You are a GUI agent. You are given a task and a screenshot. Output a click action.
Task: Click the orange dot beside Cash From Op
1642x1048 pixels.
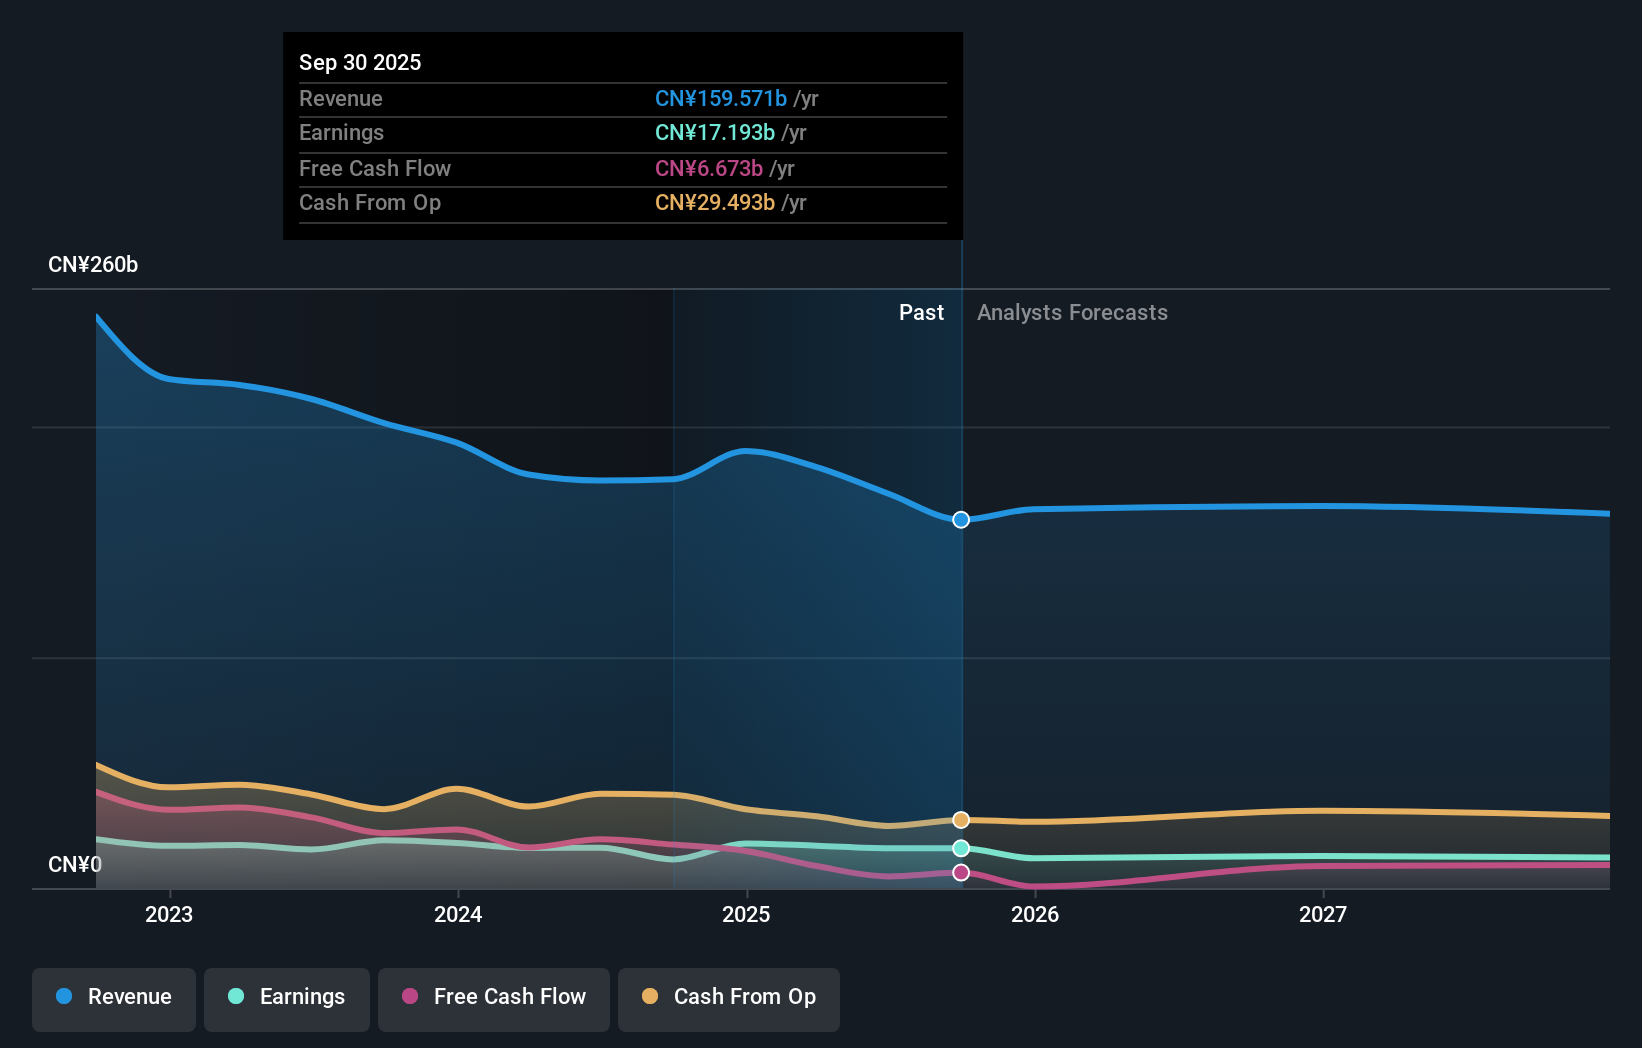[651, 997]
